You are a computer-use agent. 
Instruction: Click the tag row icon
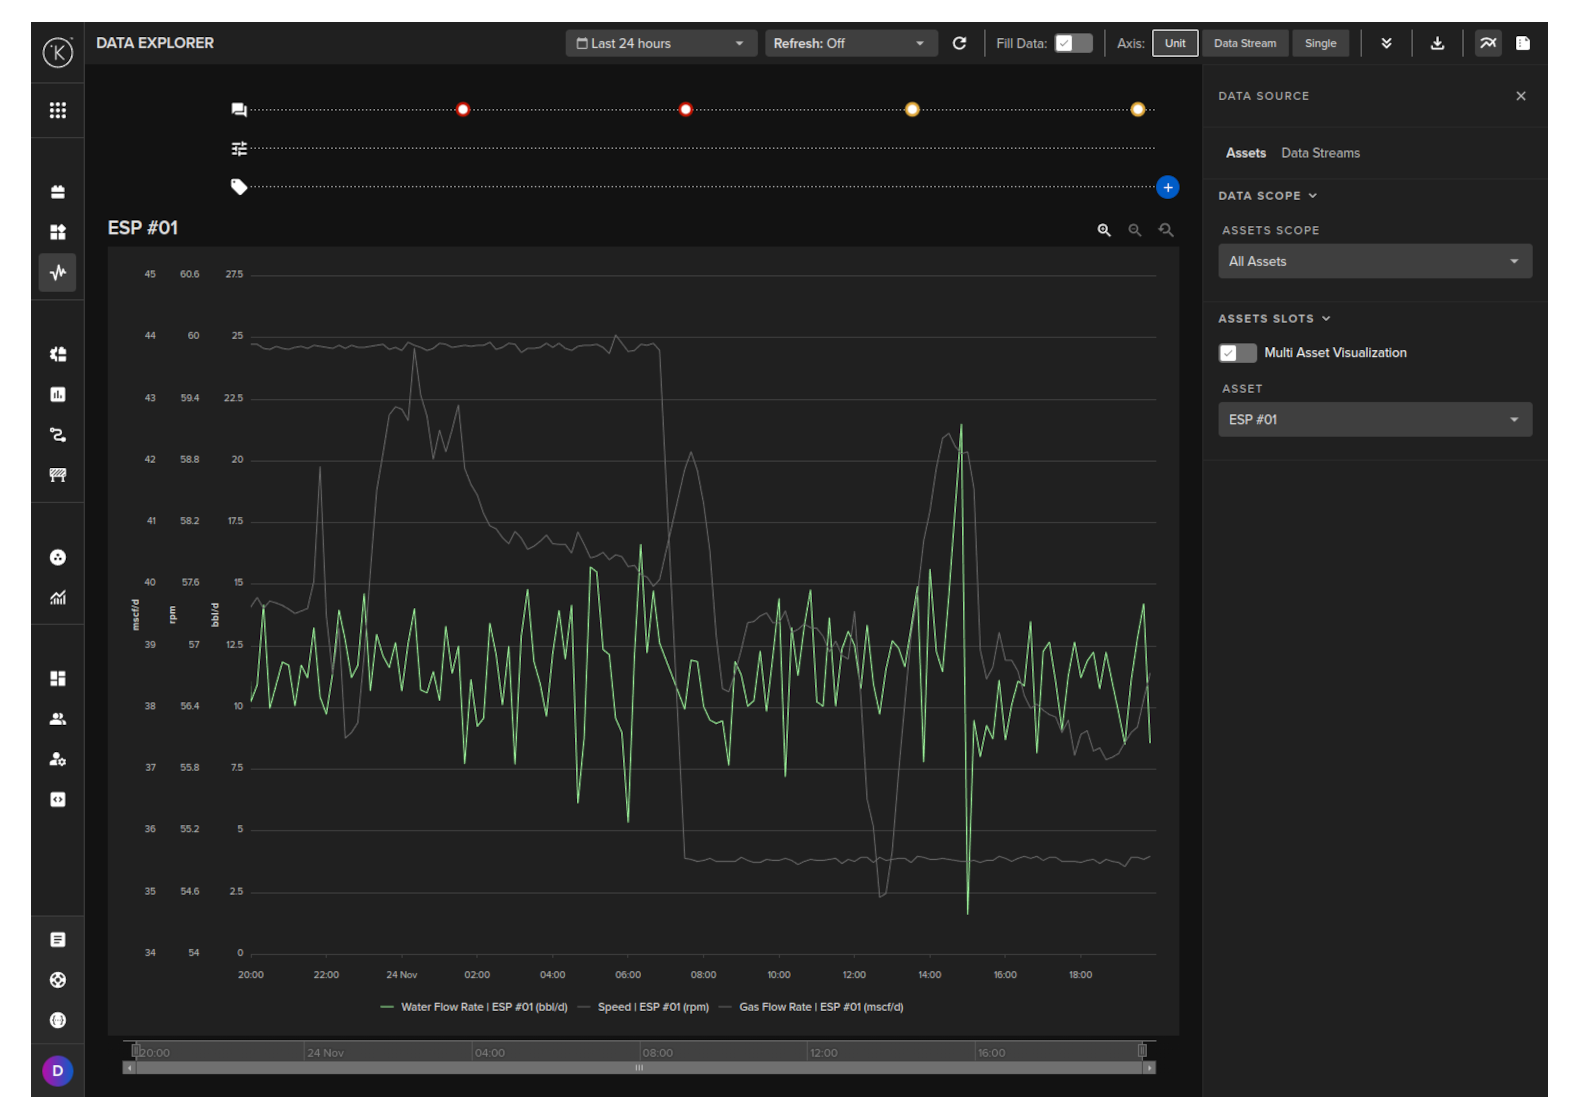239,187
